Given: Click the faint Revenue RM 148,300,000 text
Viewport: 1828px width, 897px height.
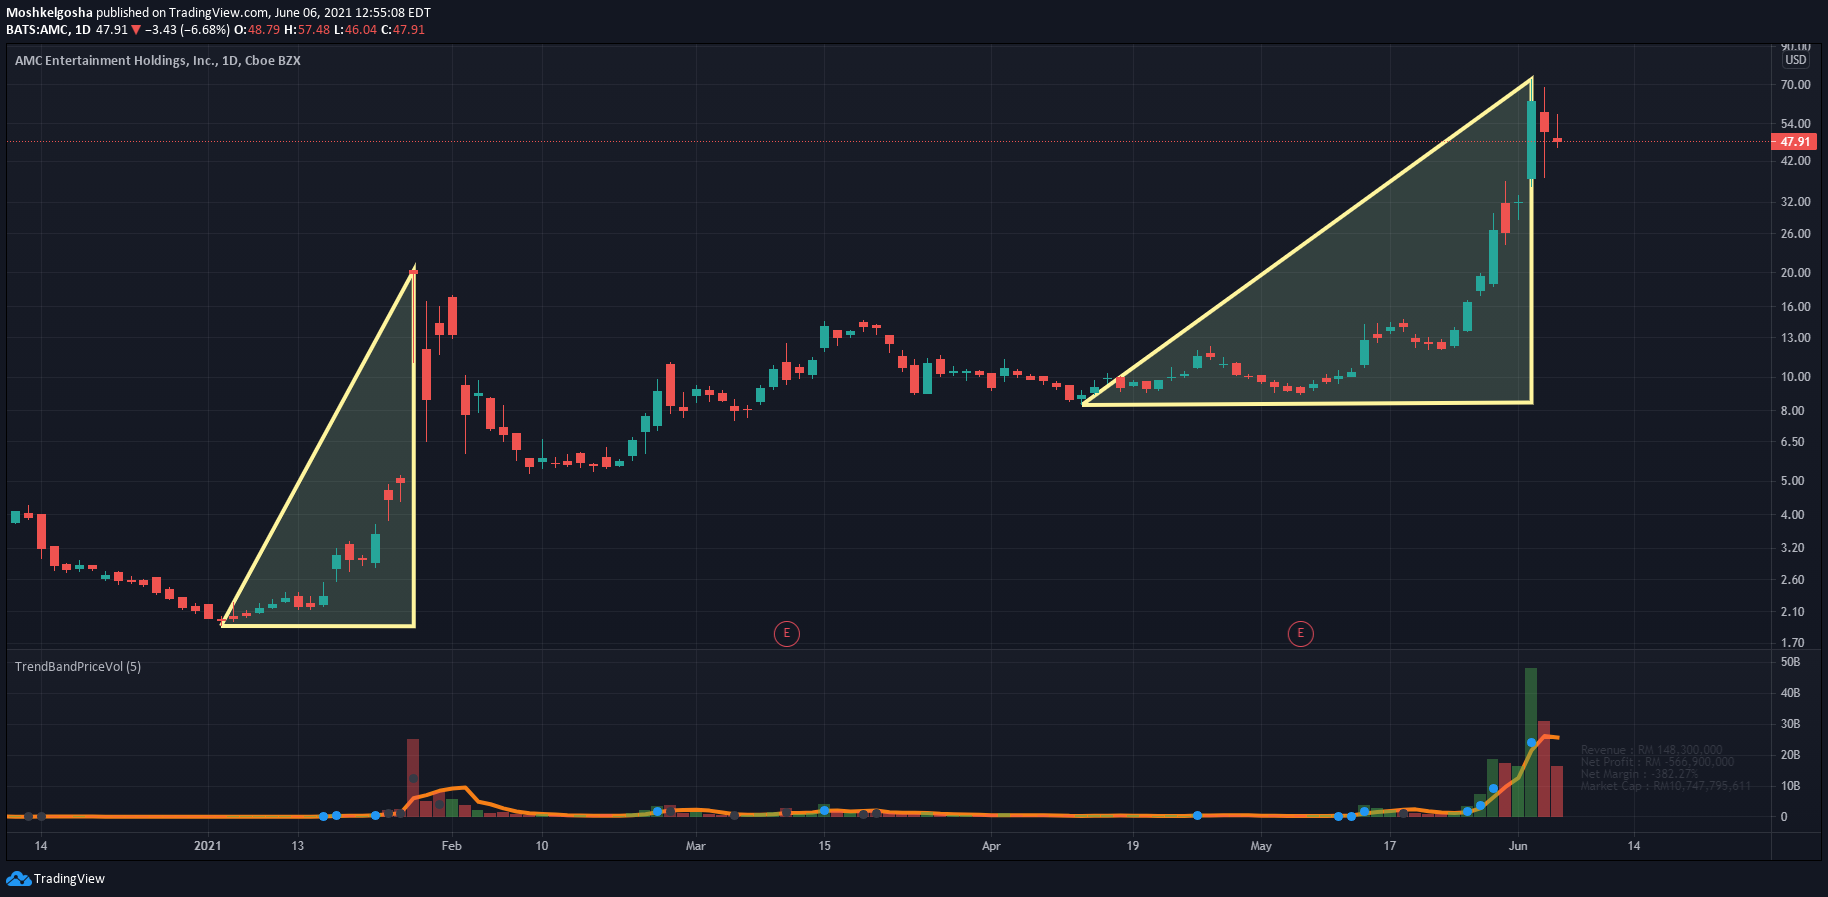Looking at the screenshot, I should [1651, 750].
